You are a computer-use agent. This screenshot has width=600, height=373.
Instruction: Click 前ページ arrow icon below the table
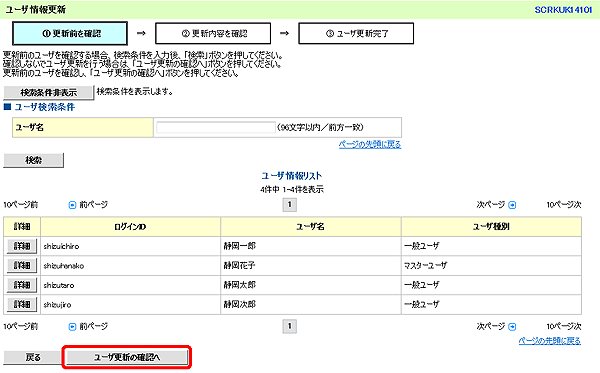72,327
